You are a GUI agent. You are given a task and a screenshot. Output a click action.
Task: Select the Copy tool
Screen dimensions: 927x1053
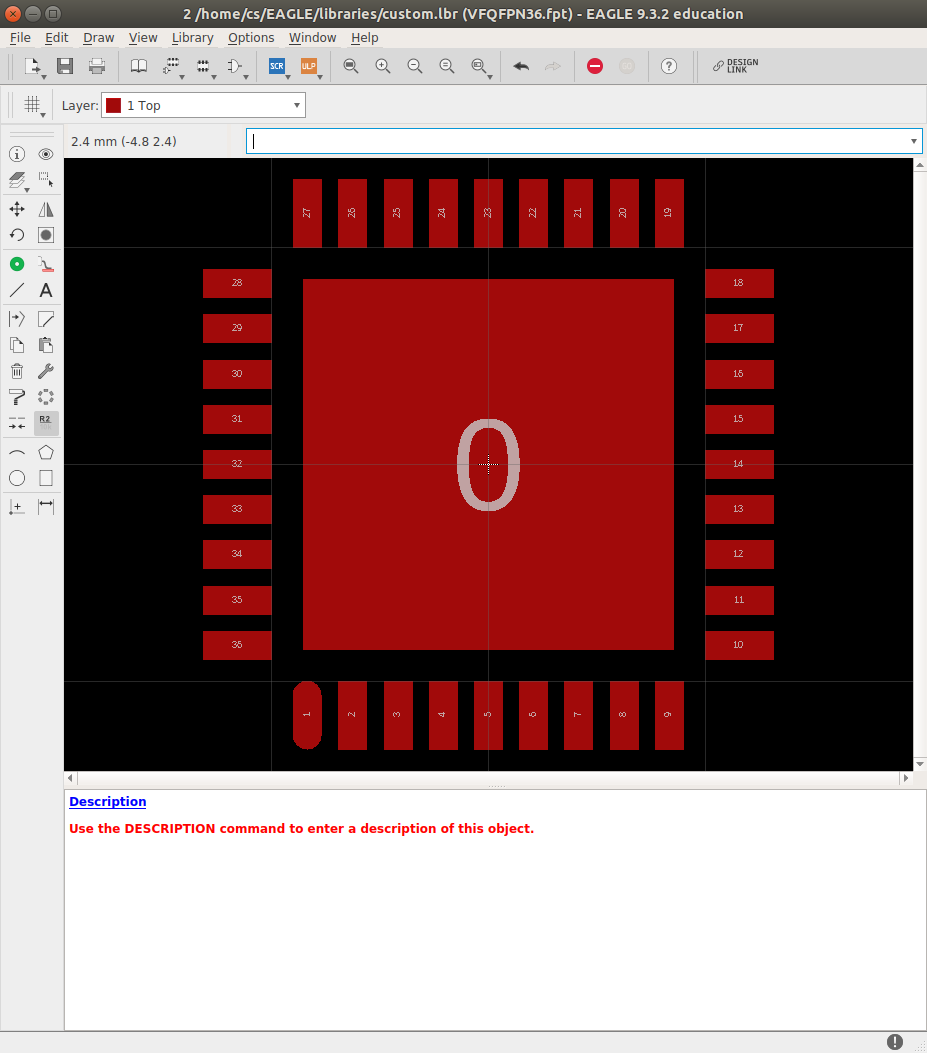click(17, 345)
